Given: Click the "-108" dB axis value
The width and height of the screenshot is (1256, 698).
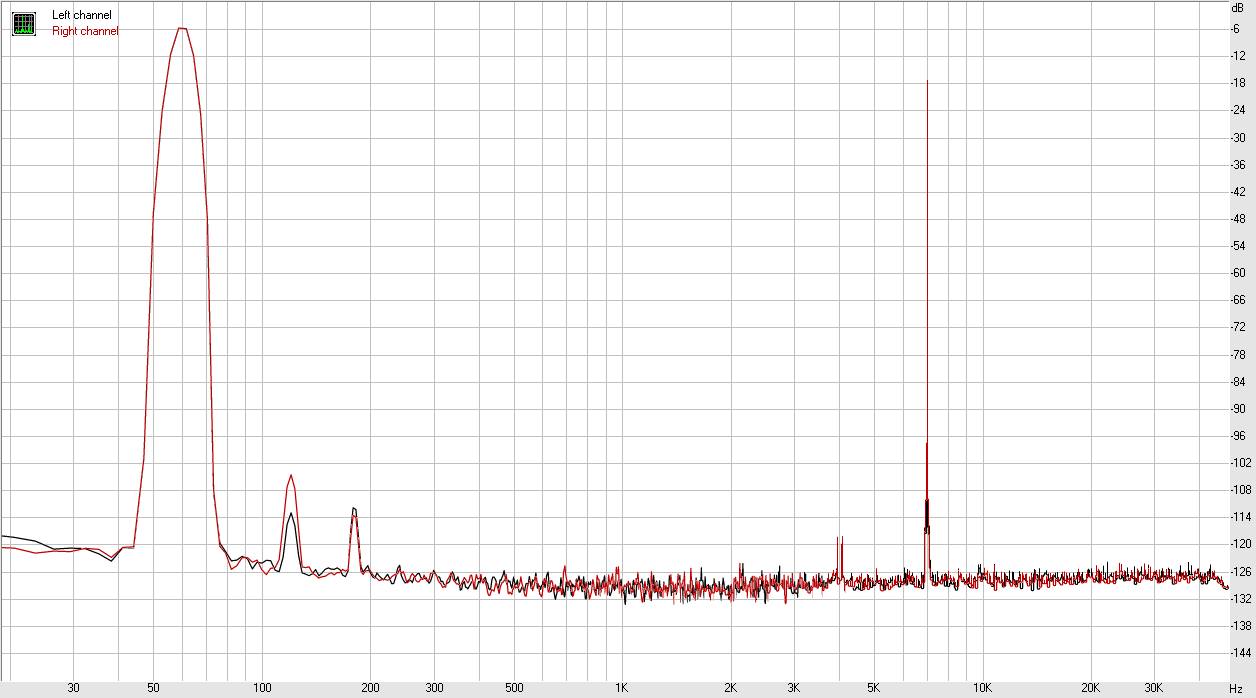Looking at the screenshot, I should pos(1241,490).
